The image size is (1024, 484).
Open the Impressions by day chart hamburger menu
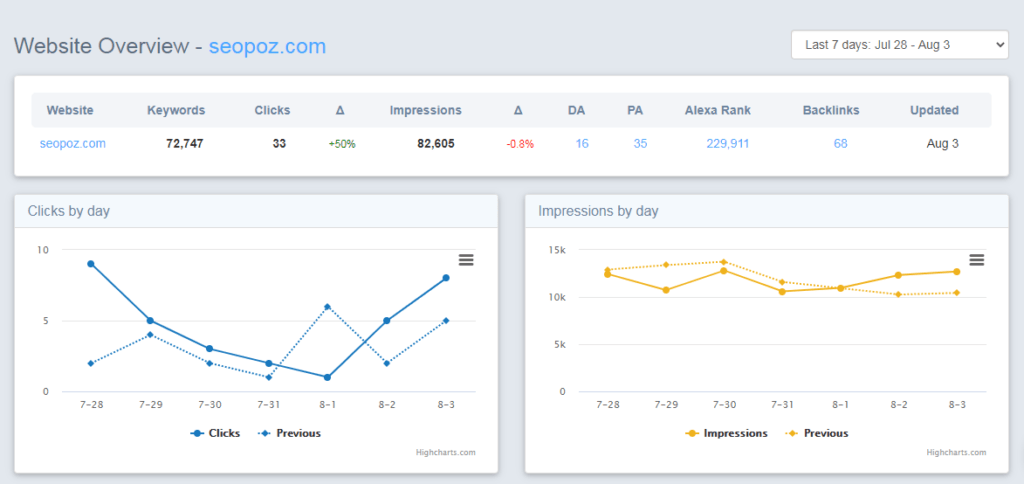(x=976, y=260)
